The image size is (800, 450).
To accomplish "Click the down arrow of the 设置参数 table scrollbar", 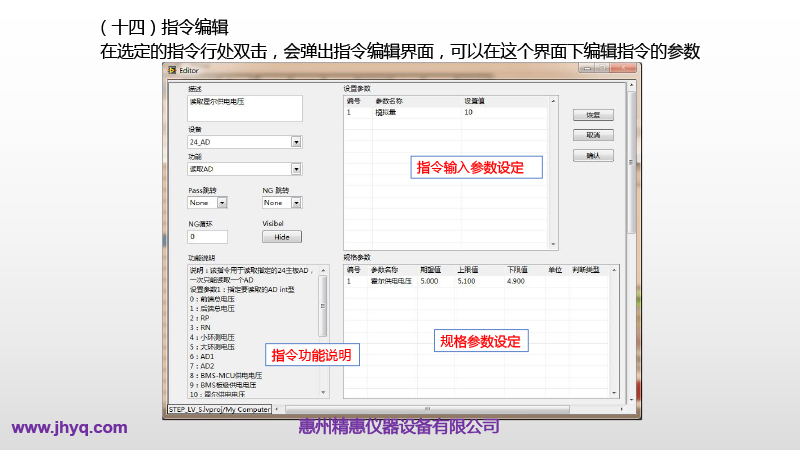I will click(553, 244).
